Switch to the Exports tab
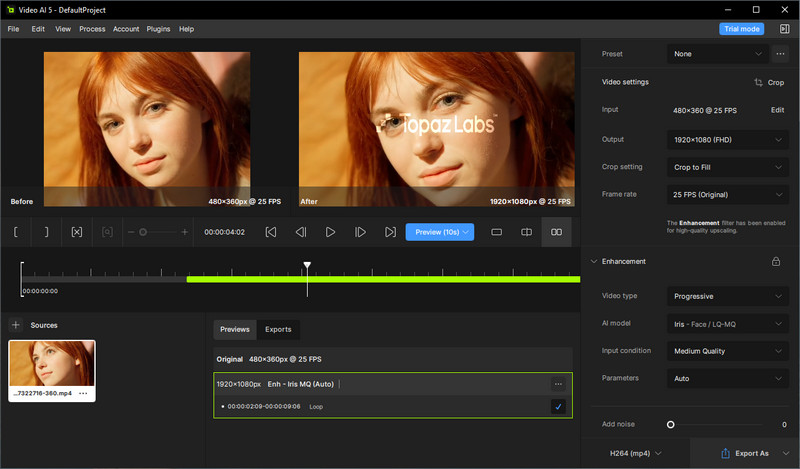This screenshot has height=469, width=800. [278, 330]
